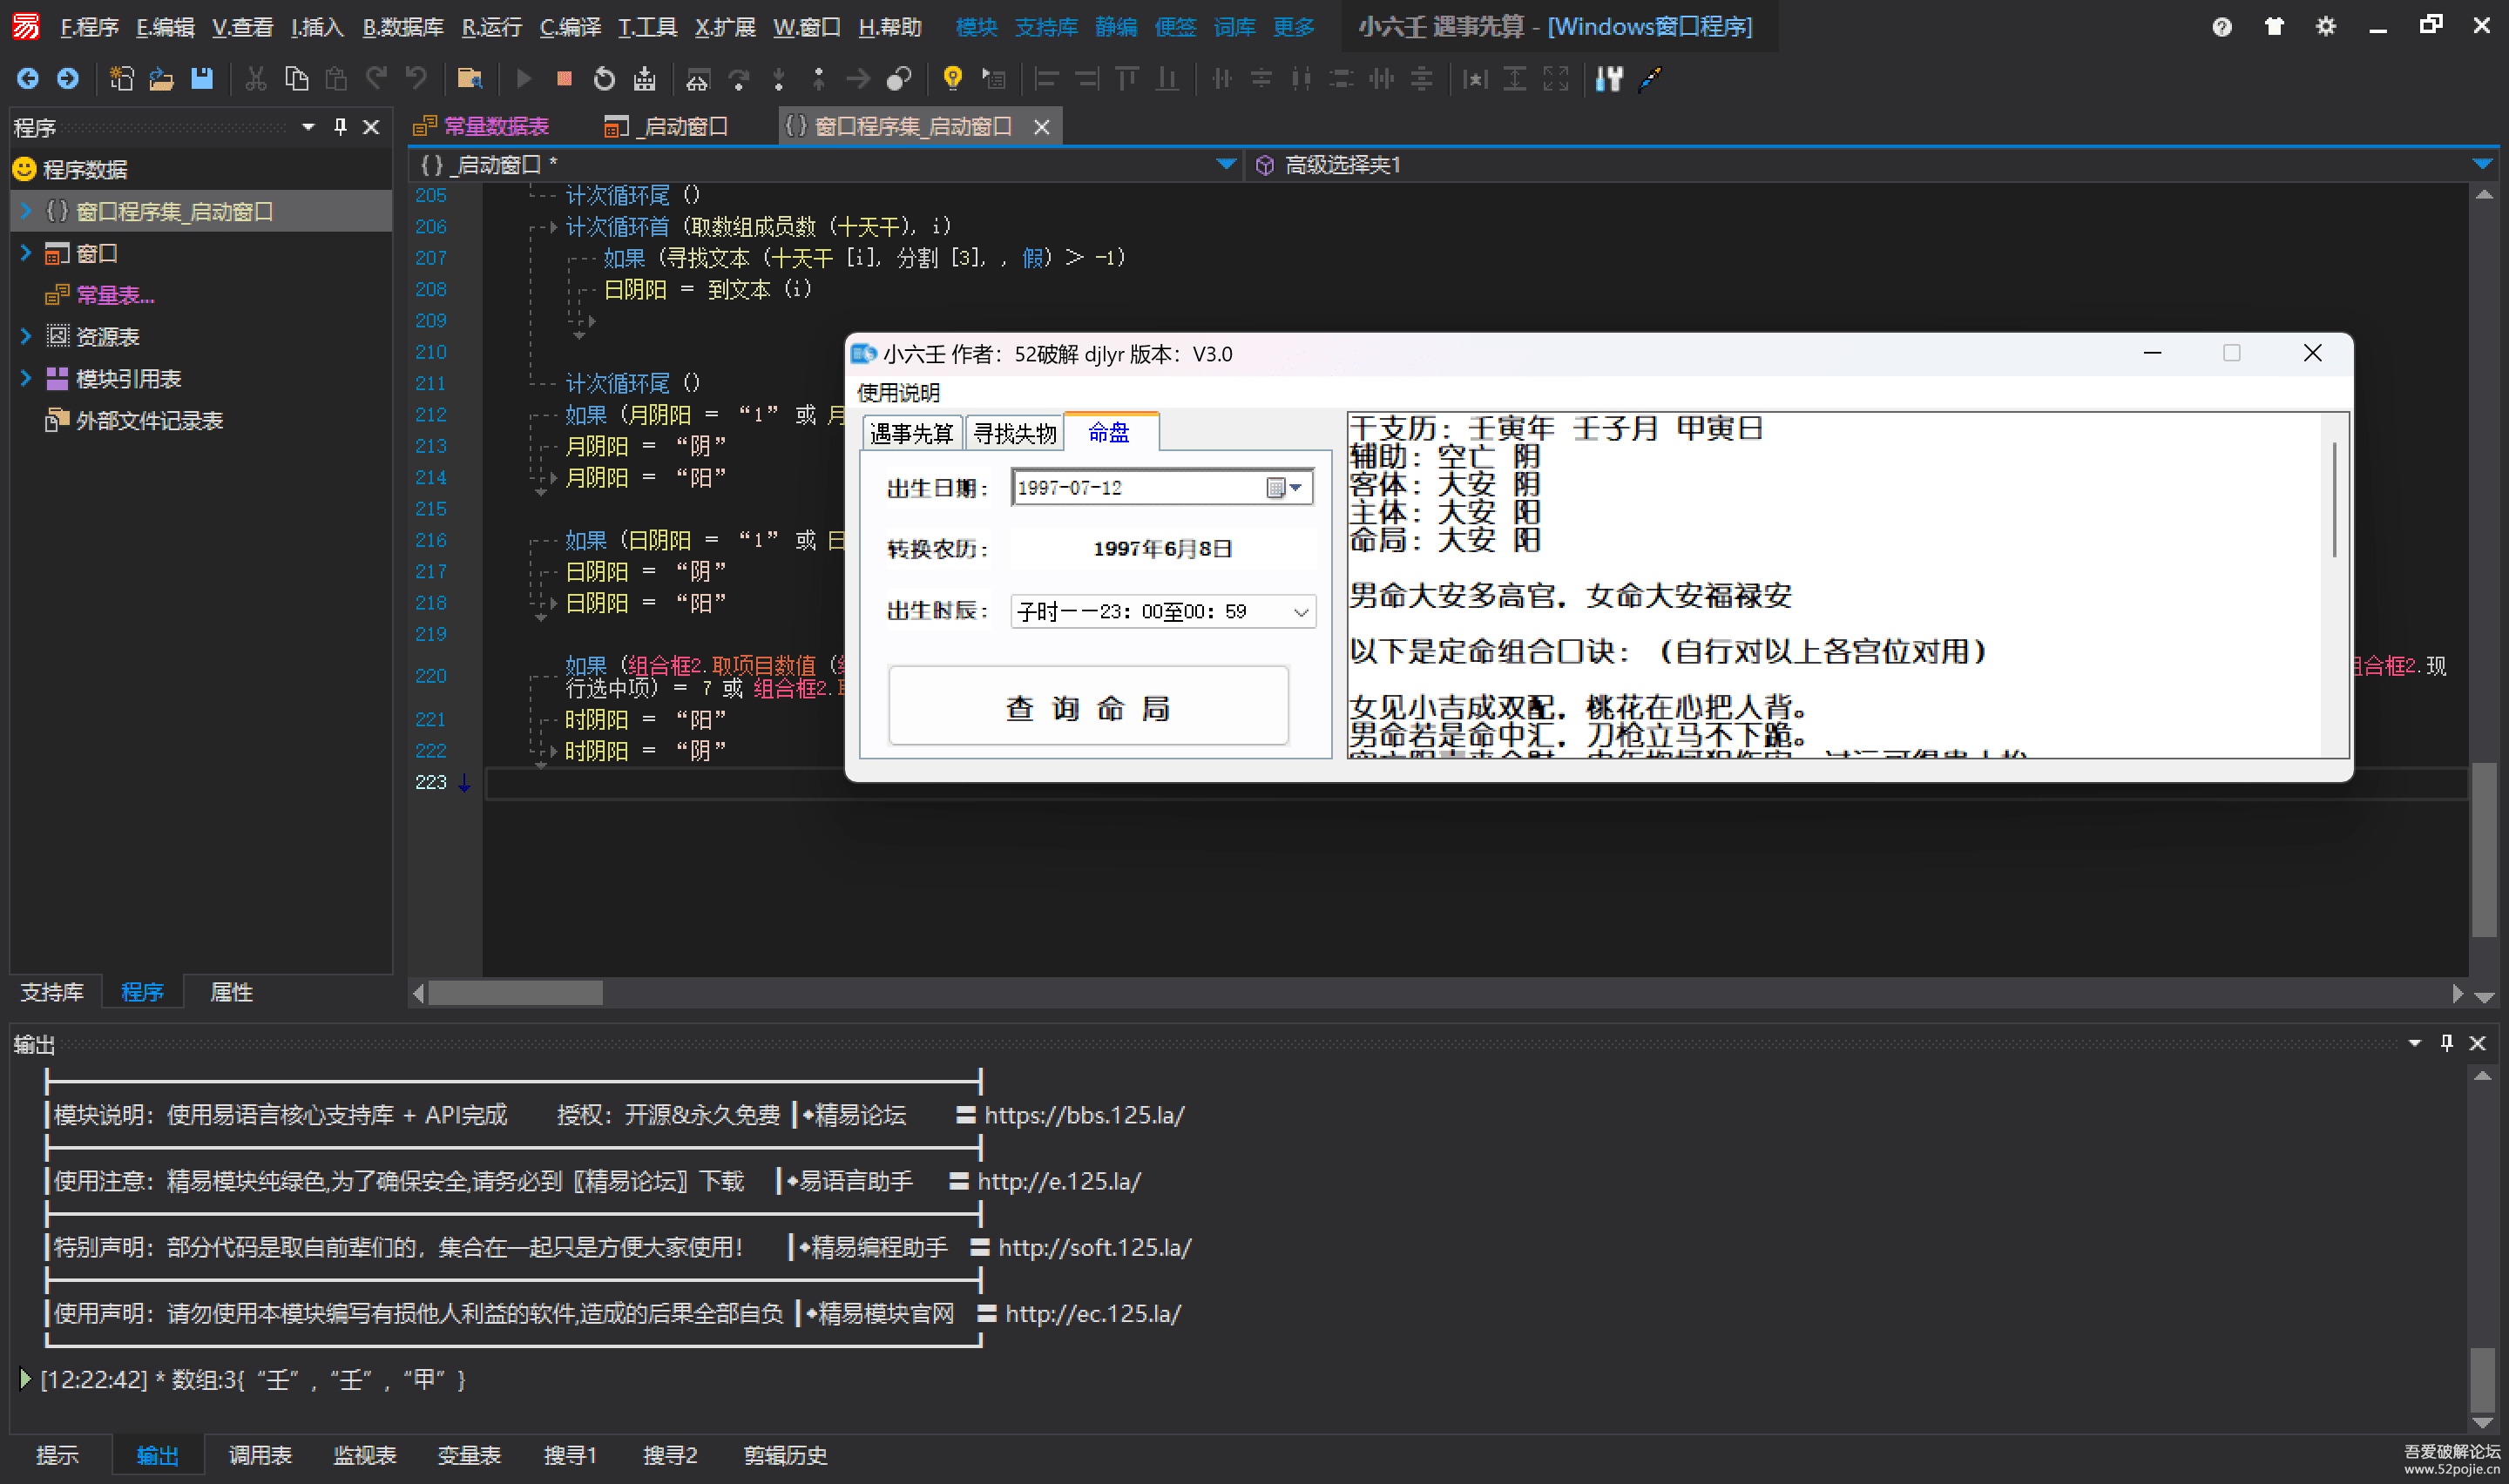Viewport: 2509px width, 1484px height.
Task: Click the step out up-arrow icon
Action: (819, 78)
